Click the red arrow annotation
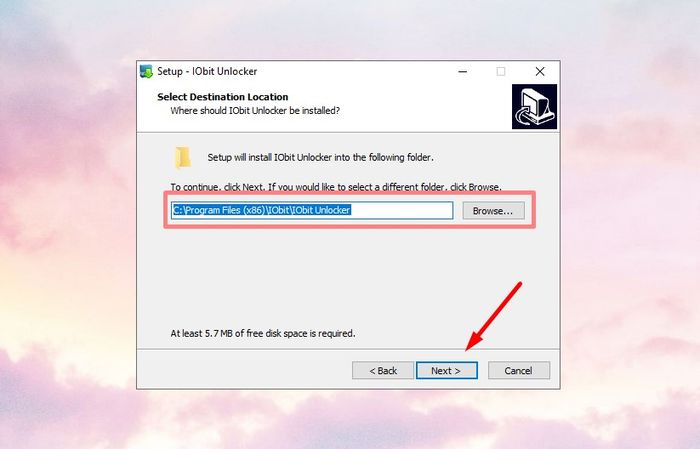Viewport: 700px width, 449px height. (493, 316)
